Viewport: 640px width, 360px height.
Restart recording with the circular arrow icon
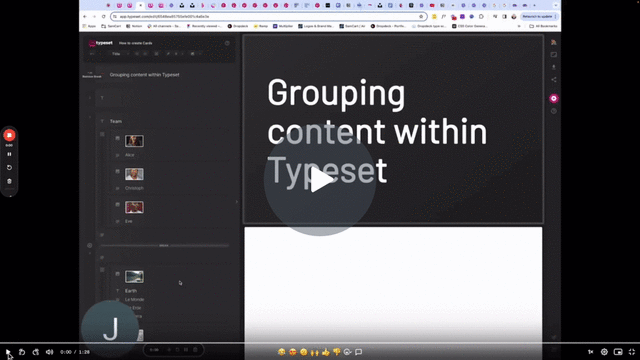pyautogui.click(x=9, y=168)
